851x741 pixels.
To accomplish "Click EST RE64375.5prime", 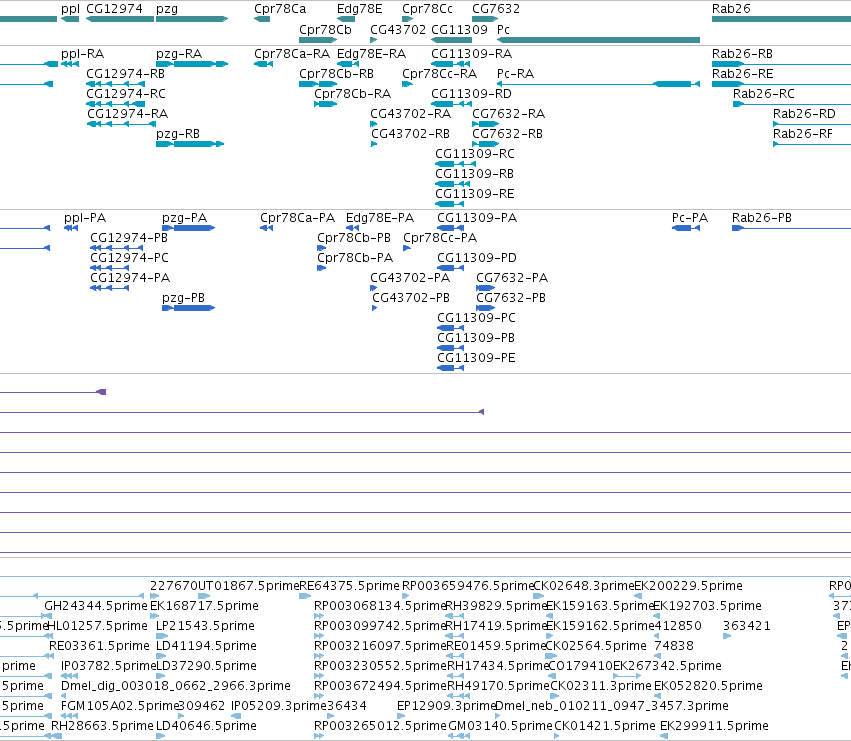I will (349, 586).
